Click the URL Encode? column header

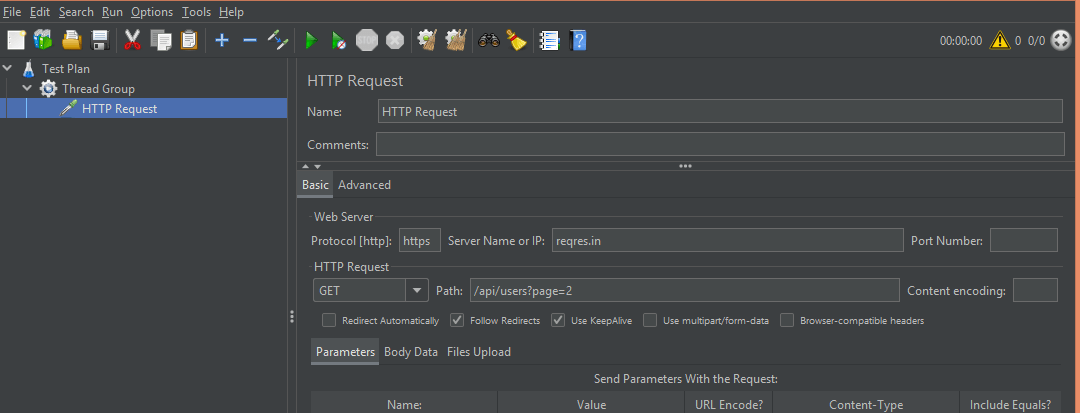coord(729,405)
